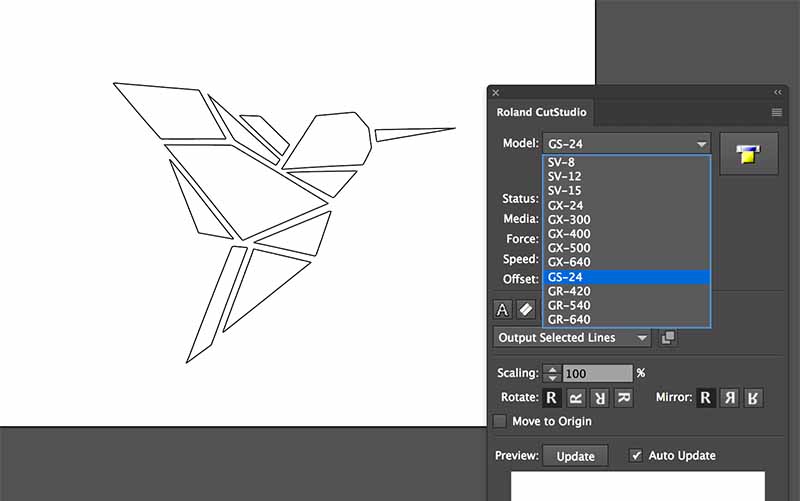Click the Update preview button
This screenshot has width=800, height=501.
tap(576, 456)
